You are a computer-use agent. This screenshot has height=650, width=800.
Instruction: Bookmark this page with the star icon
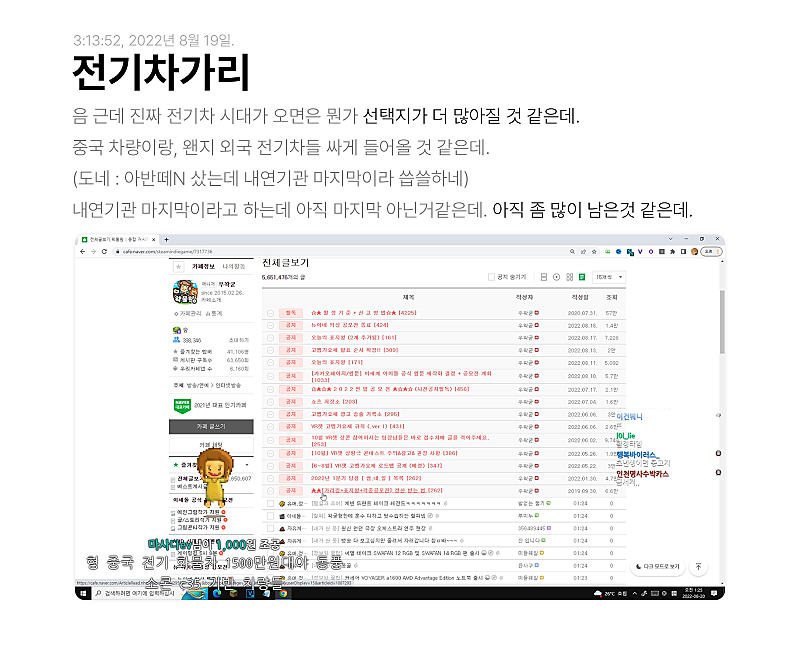tap(594, 252)
